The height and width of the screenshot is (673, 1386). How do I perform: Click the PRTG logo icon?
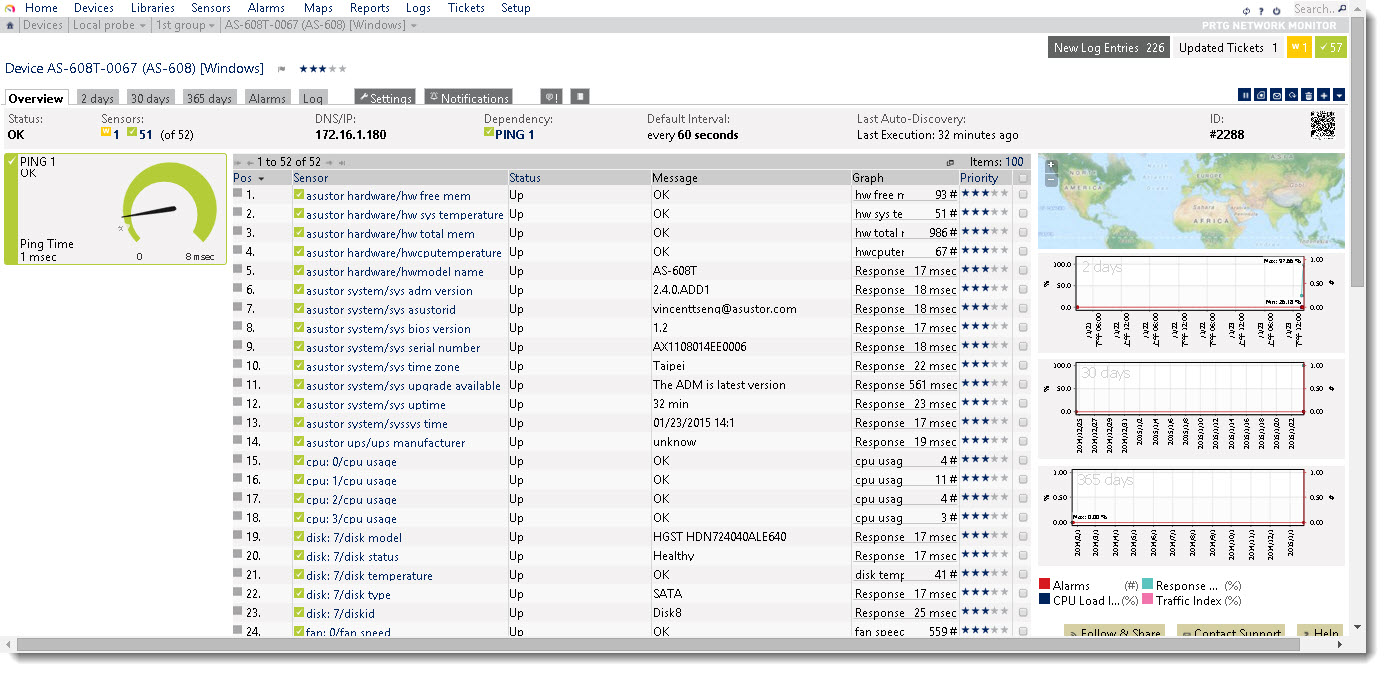point(10,8)
